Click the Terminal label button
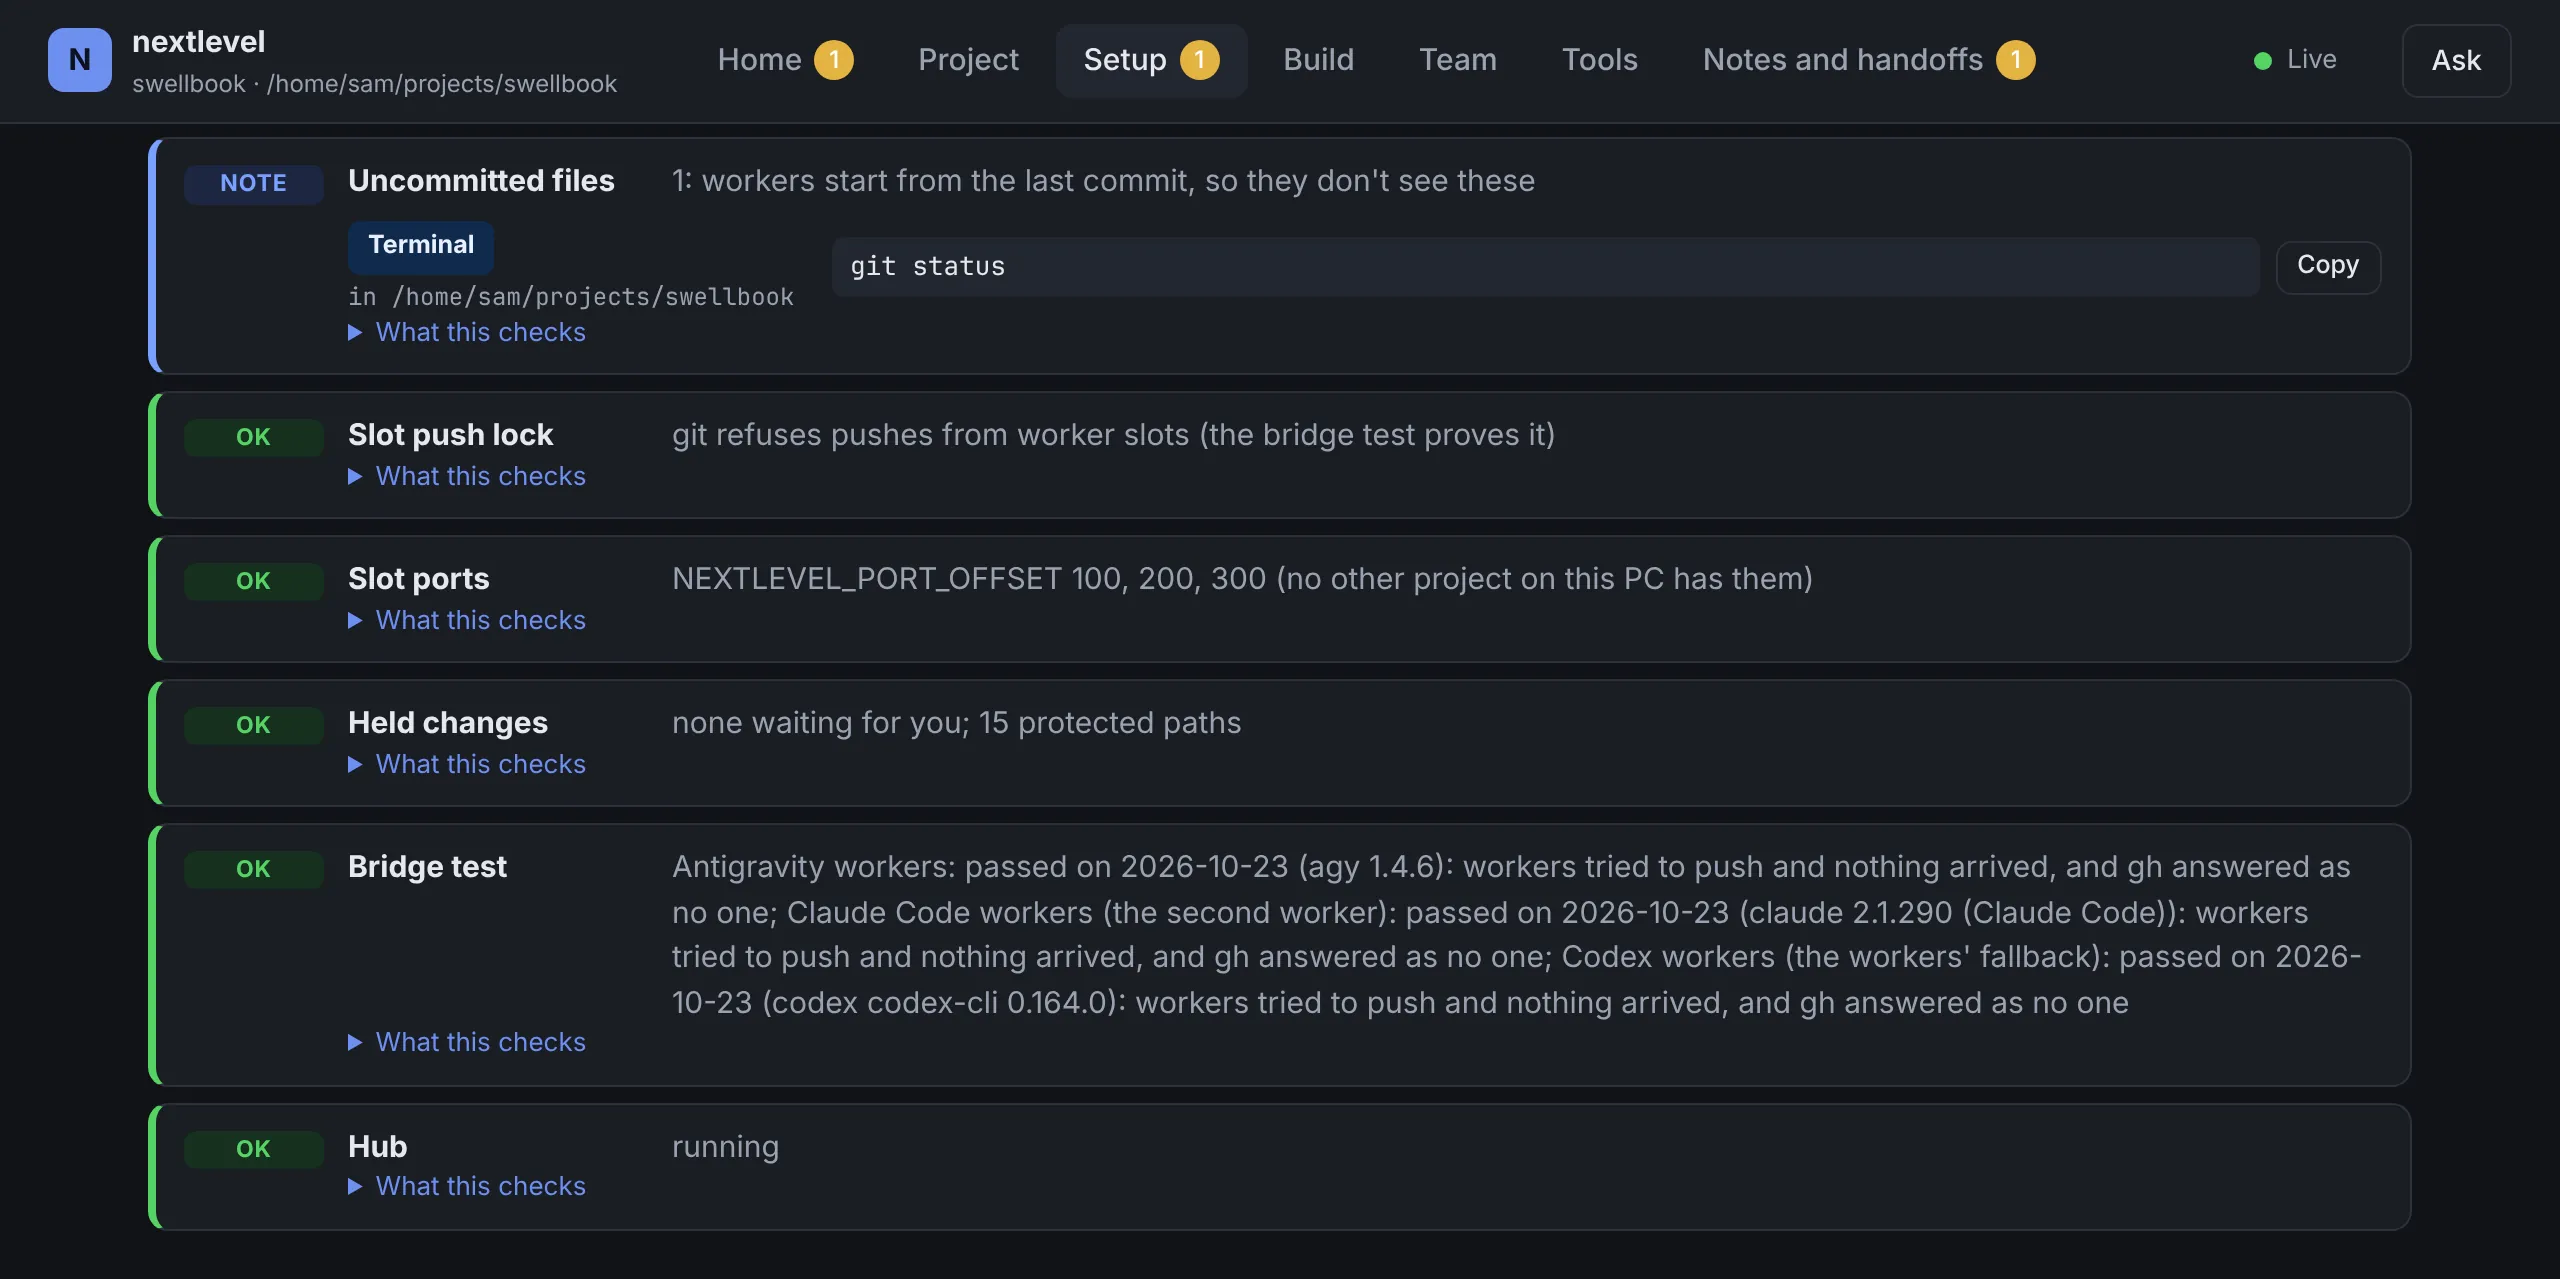The width and height of the screenshot is (2560, 1279). 421,246
